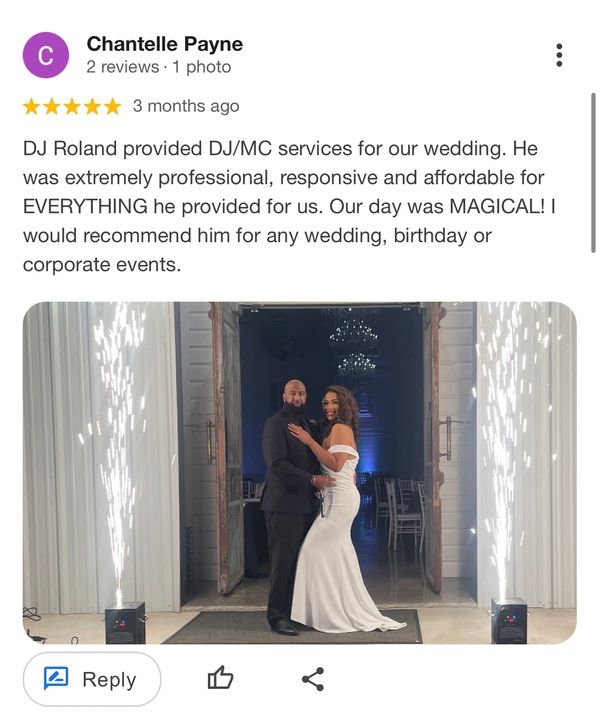
Task: Open the wedding couple photo attachment
Action: (x=300, y=473)
